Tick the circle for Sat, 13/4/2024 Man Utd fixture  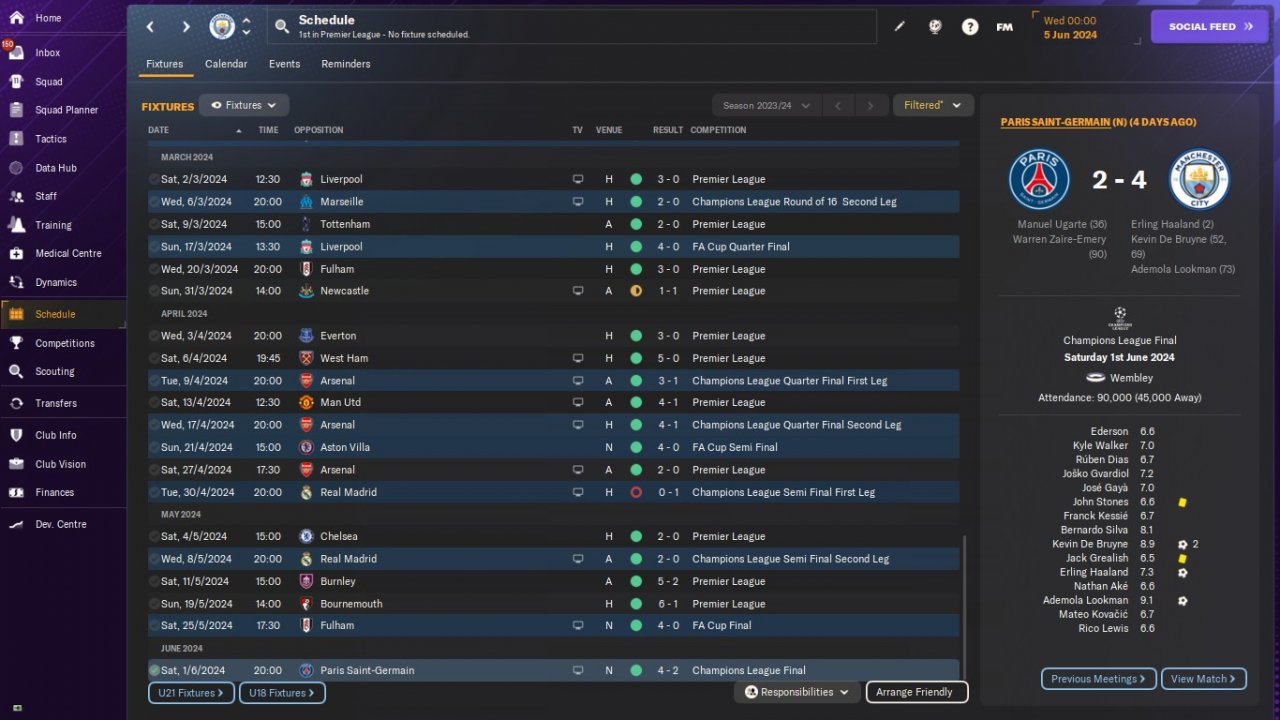154,403
